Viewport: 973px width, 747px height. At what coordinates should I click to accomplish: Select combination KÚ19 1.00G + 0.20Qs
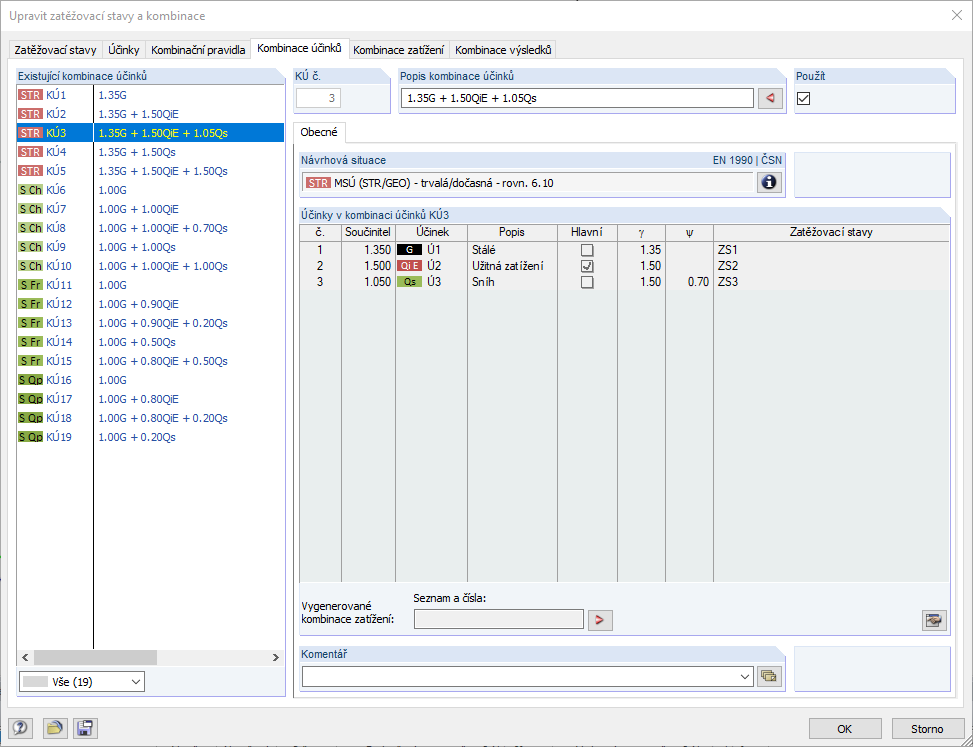coord(150,437)
